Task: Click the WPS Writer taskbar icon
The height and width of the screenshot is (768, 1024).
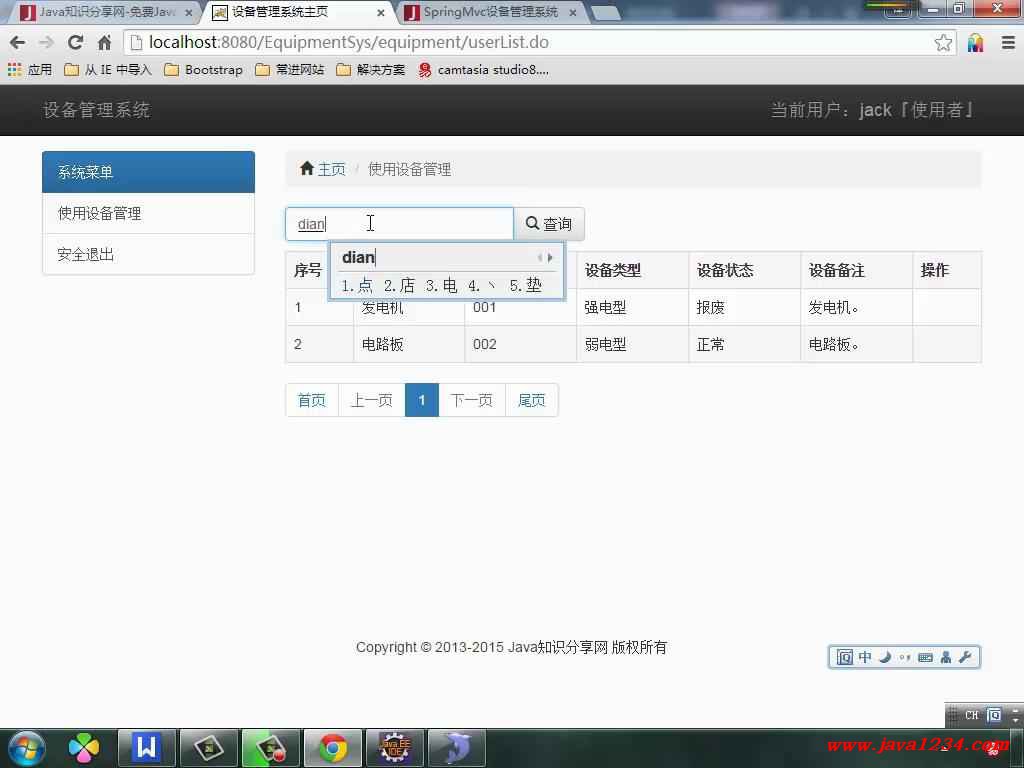Action: (147, 747)
